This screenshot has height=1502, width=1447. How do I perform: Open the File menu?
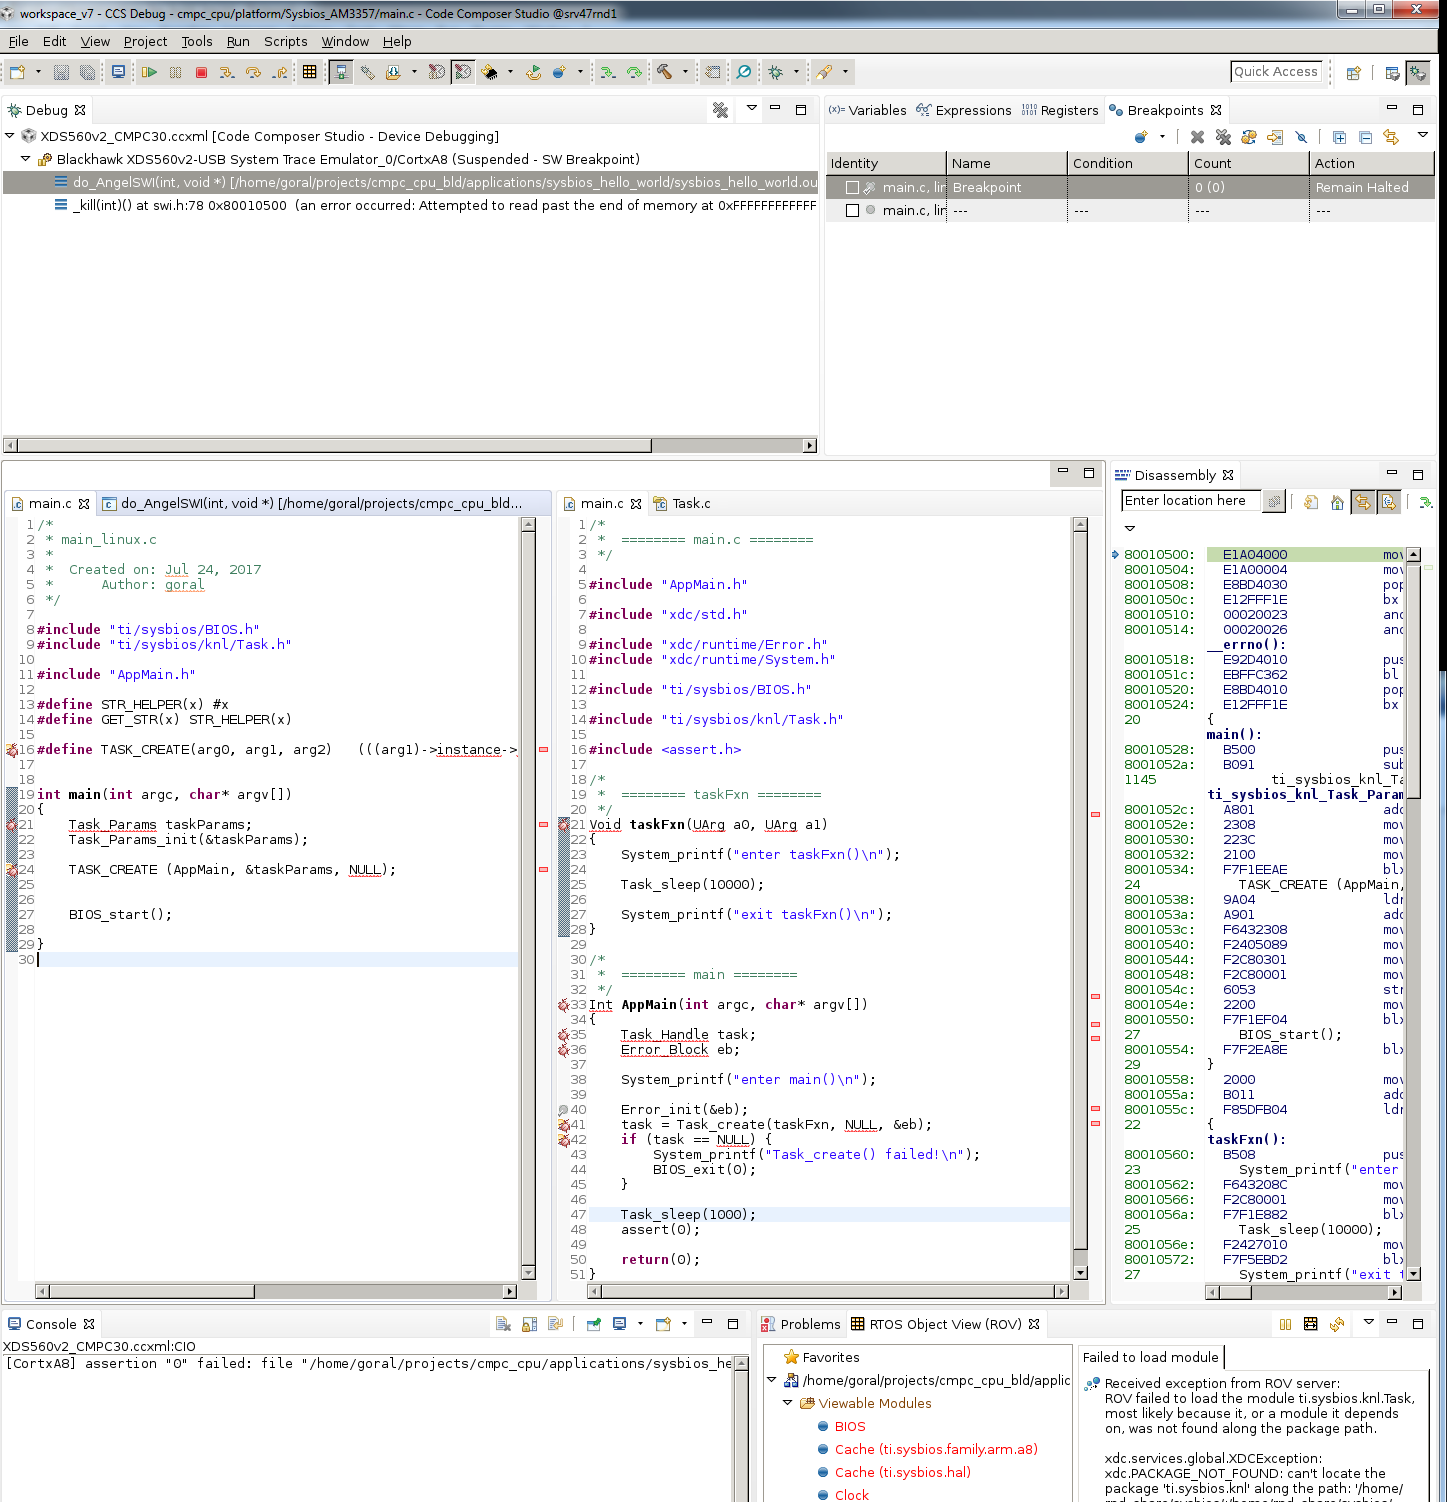[x=18, y=41]
